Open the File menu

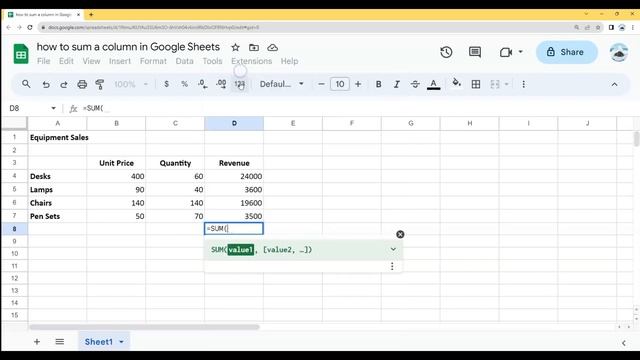click(43, 61)
